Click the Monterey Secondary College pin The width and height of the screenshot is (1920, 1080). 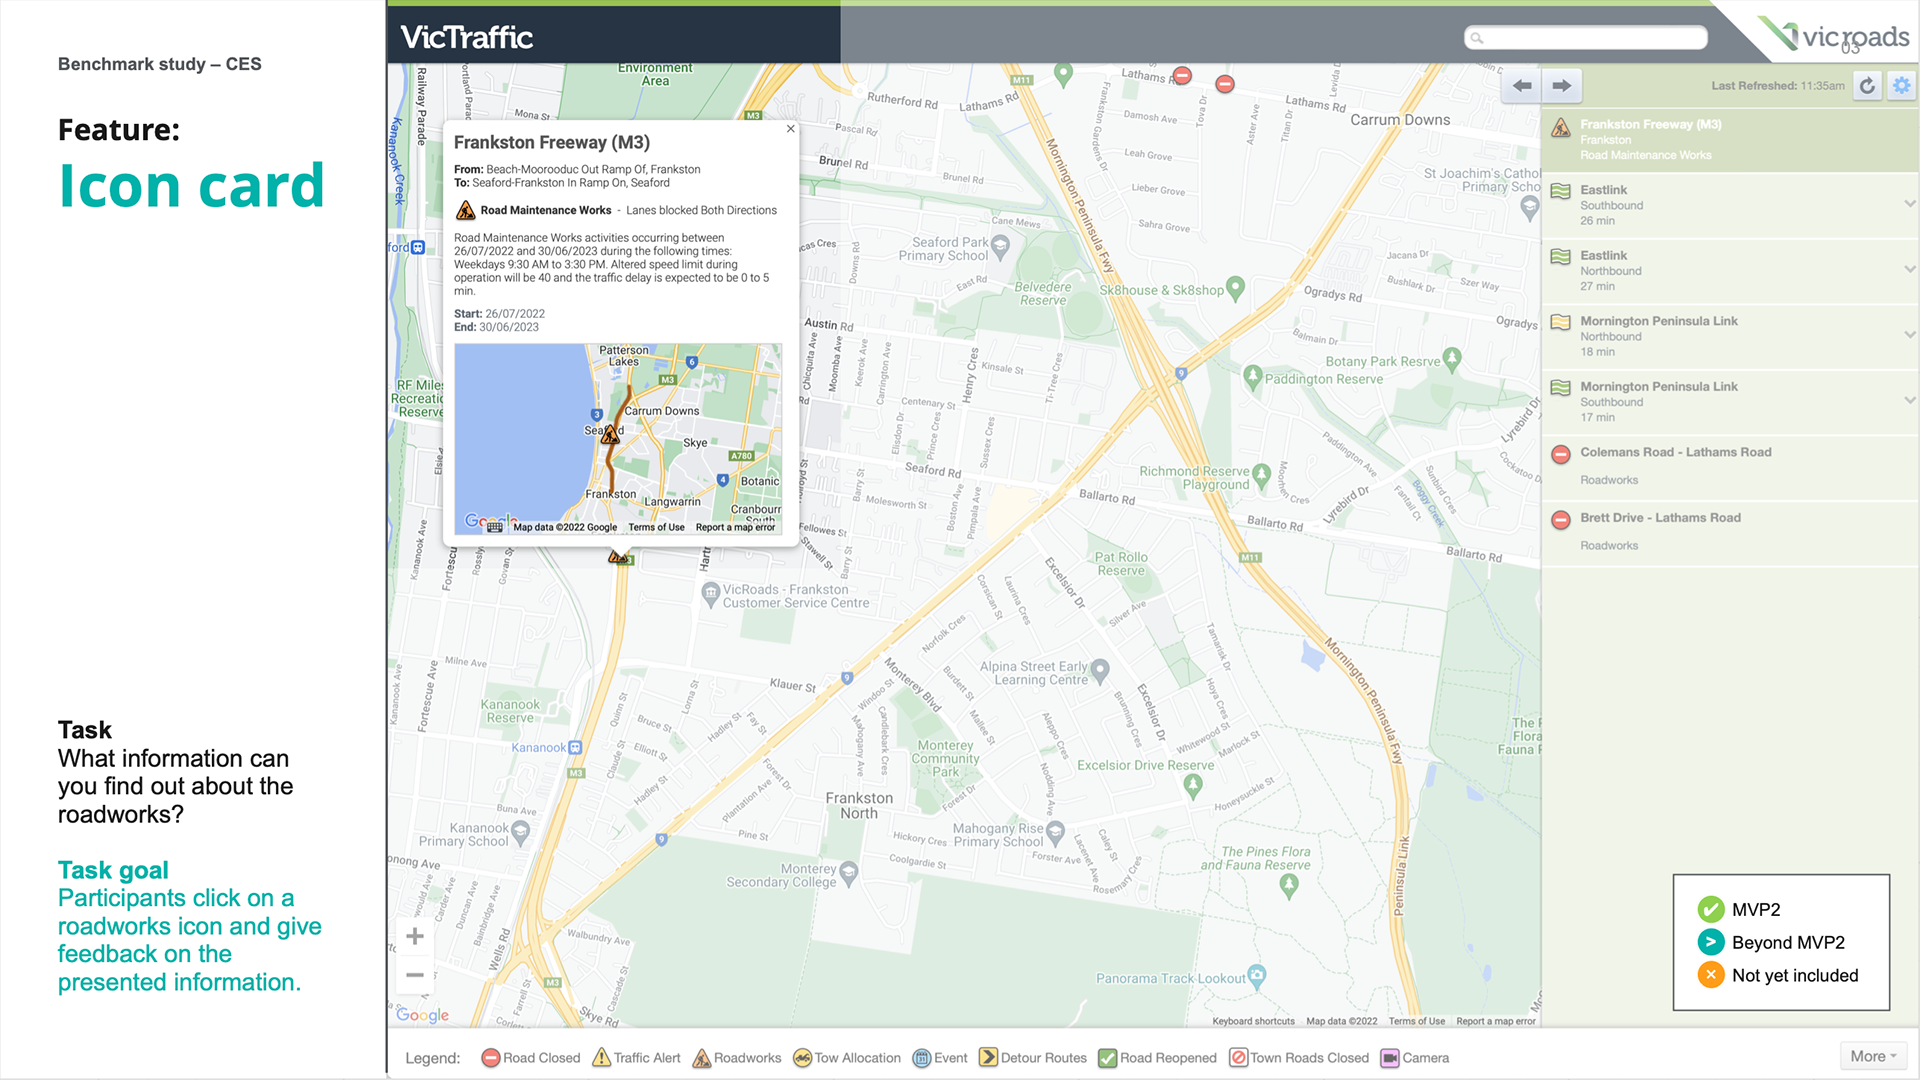(849, 872)
